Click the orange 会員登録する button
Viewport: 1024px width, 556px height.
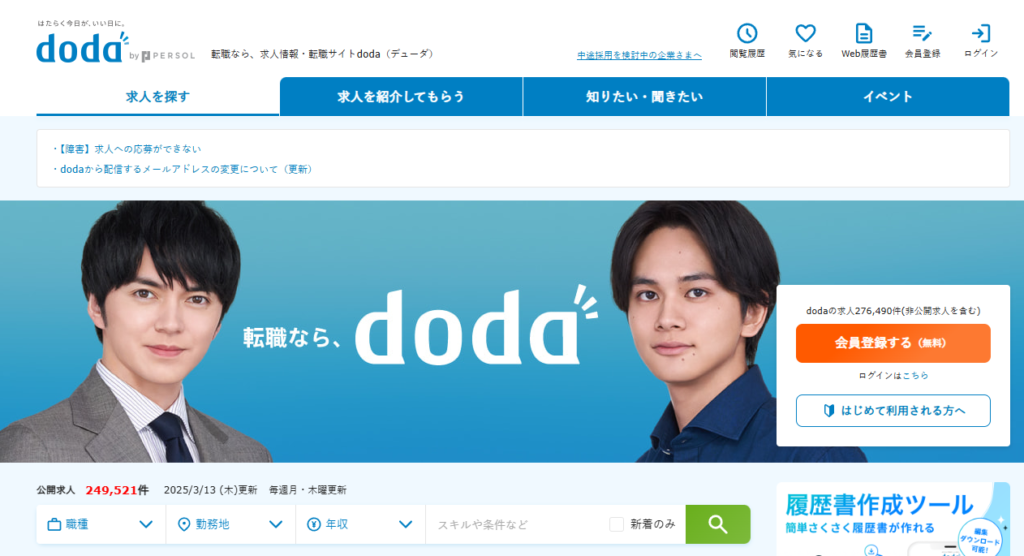893,343
